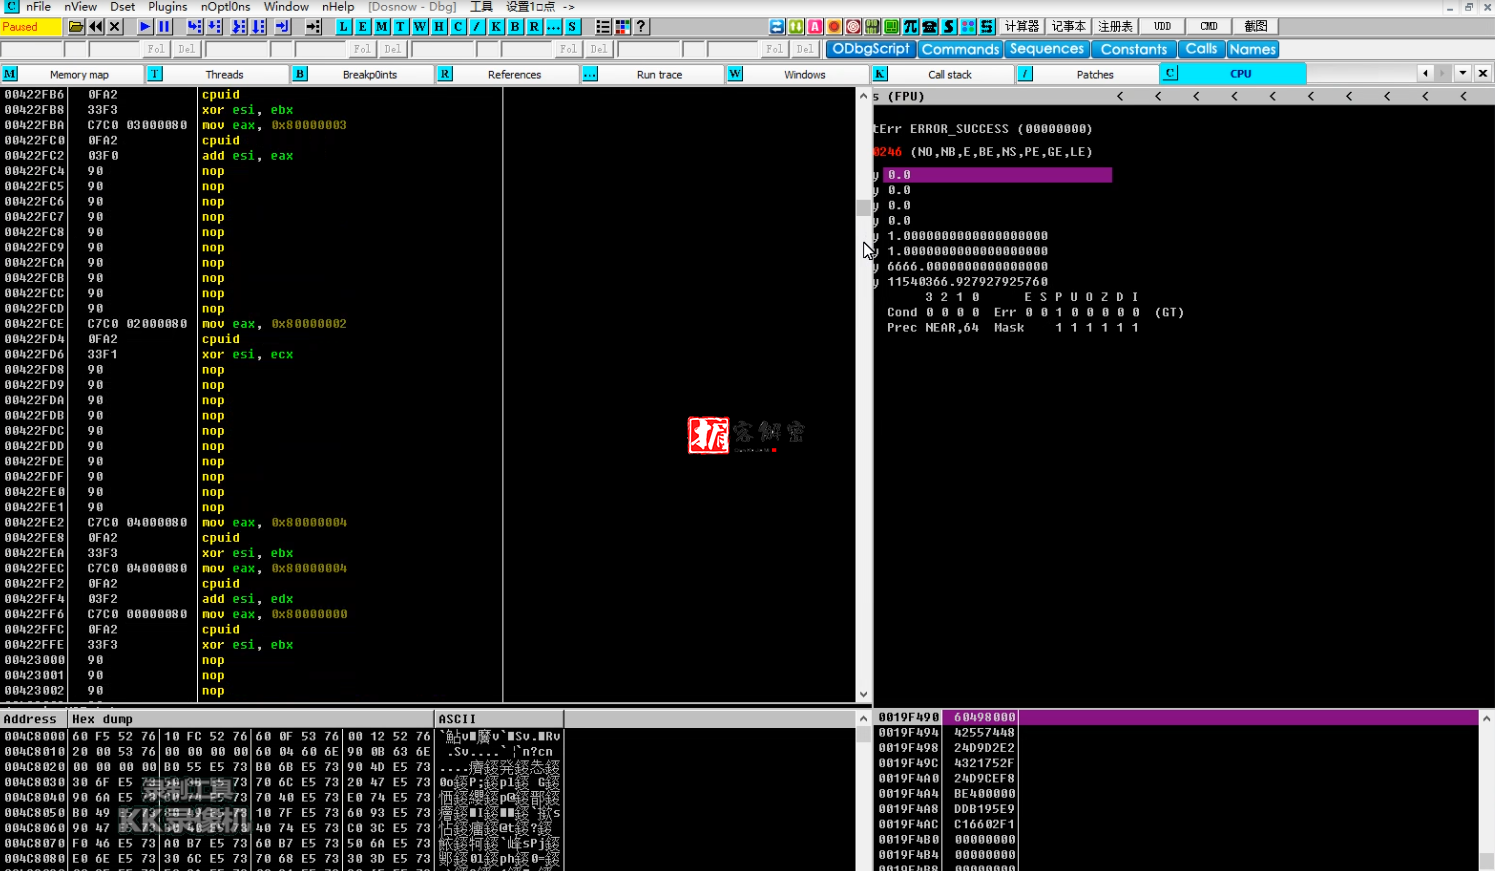
Task: Open file with the folder icon
Action: point(76,26)
